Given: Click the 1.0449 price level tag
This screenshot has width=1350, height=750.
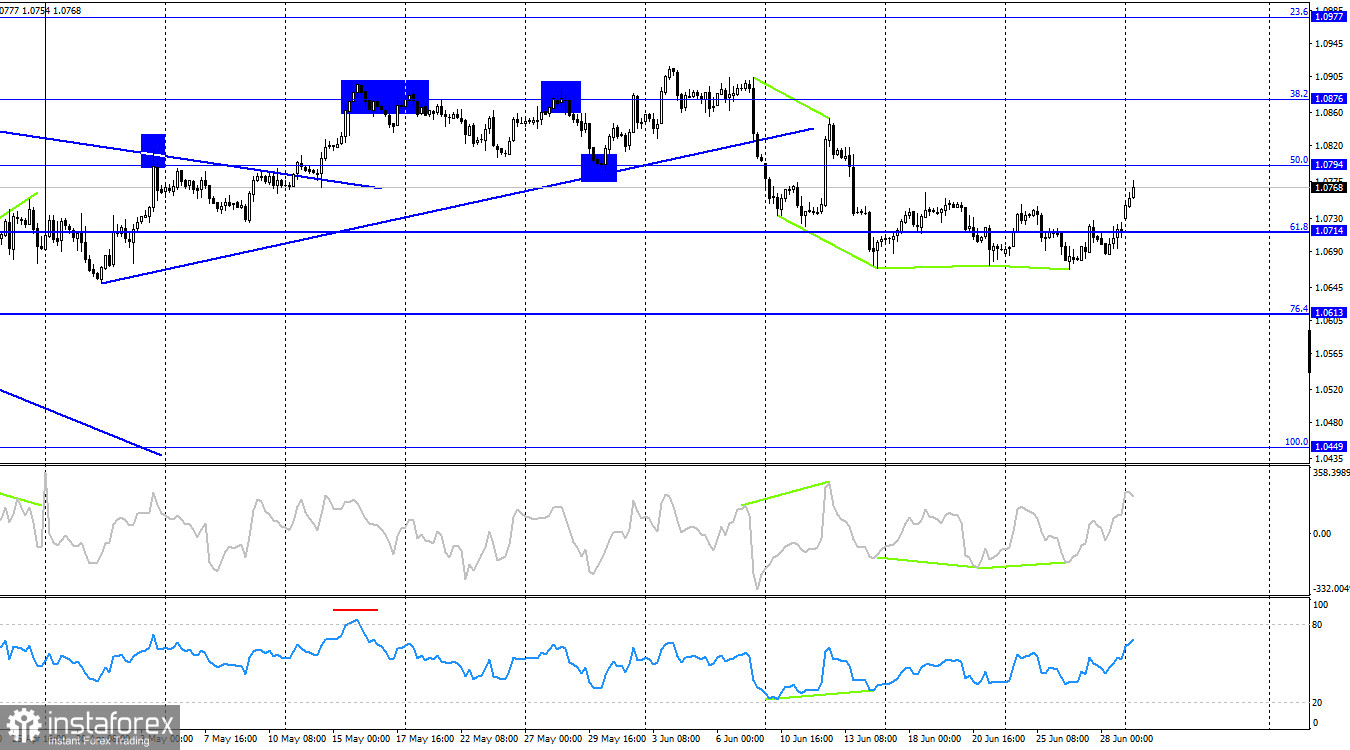Looking at the screenshot, I should [x=1329, y=446].
